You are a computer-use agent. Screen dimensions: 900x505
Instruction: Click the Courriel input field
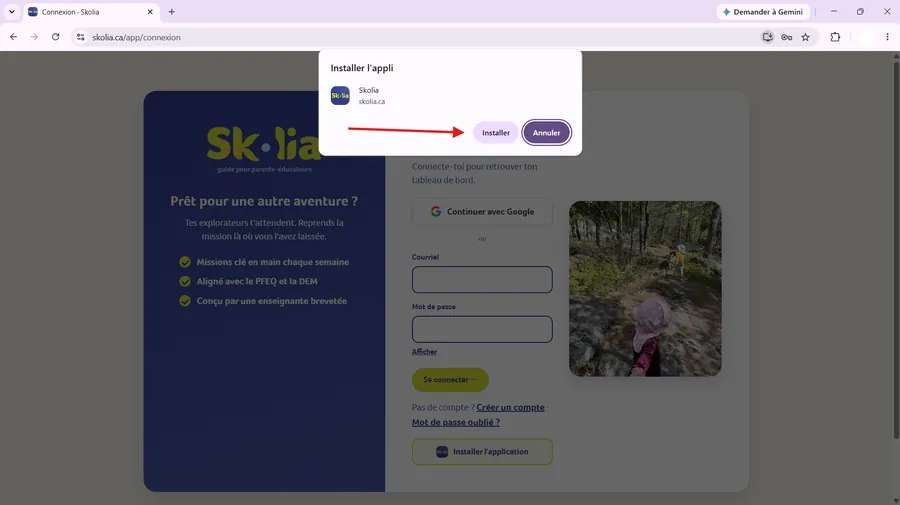pyautogui.click(x=482, y=279)
